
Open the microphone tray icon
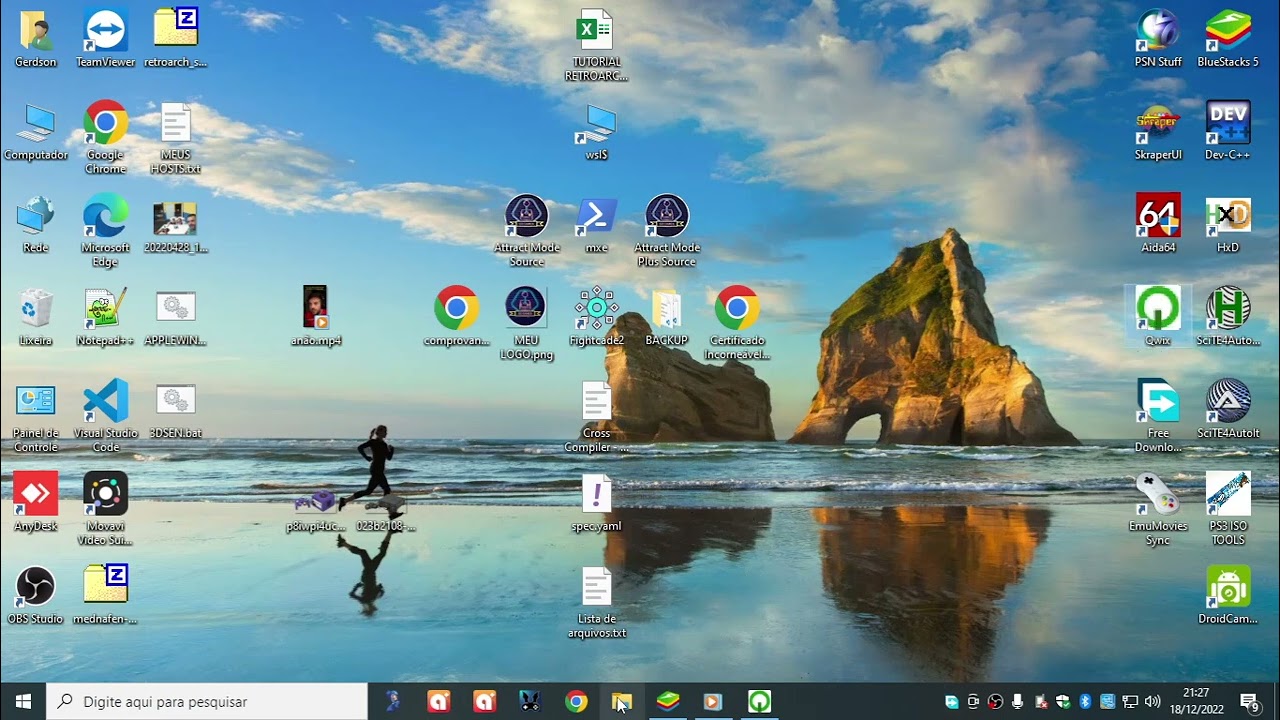(1018, 701)
